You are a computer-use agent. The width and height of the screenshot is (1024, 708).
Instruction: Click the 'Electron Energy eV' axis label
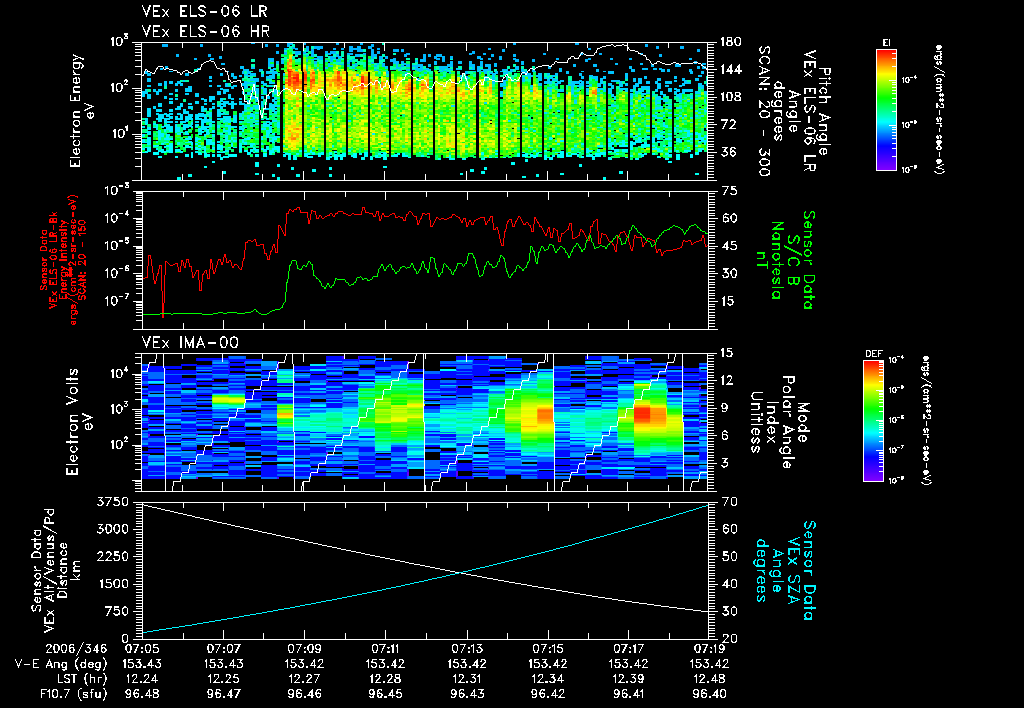(x=84, y=111)
